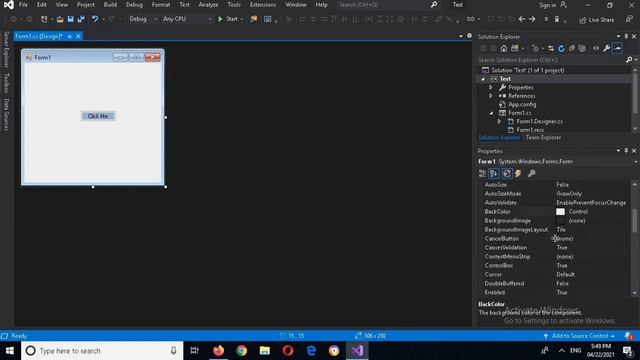Open the Analyze menu

(208, 5)
